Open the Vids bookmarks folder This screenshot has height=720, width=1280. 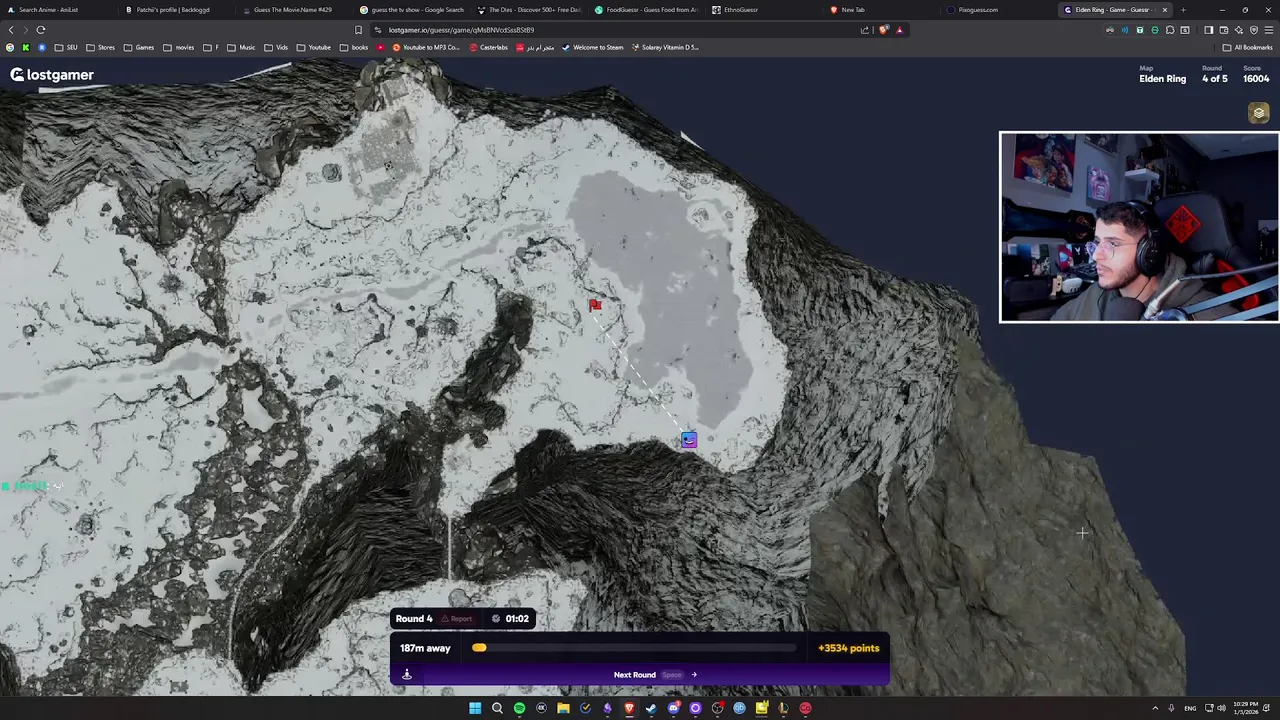[x=275, y=47]
